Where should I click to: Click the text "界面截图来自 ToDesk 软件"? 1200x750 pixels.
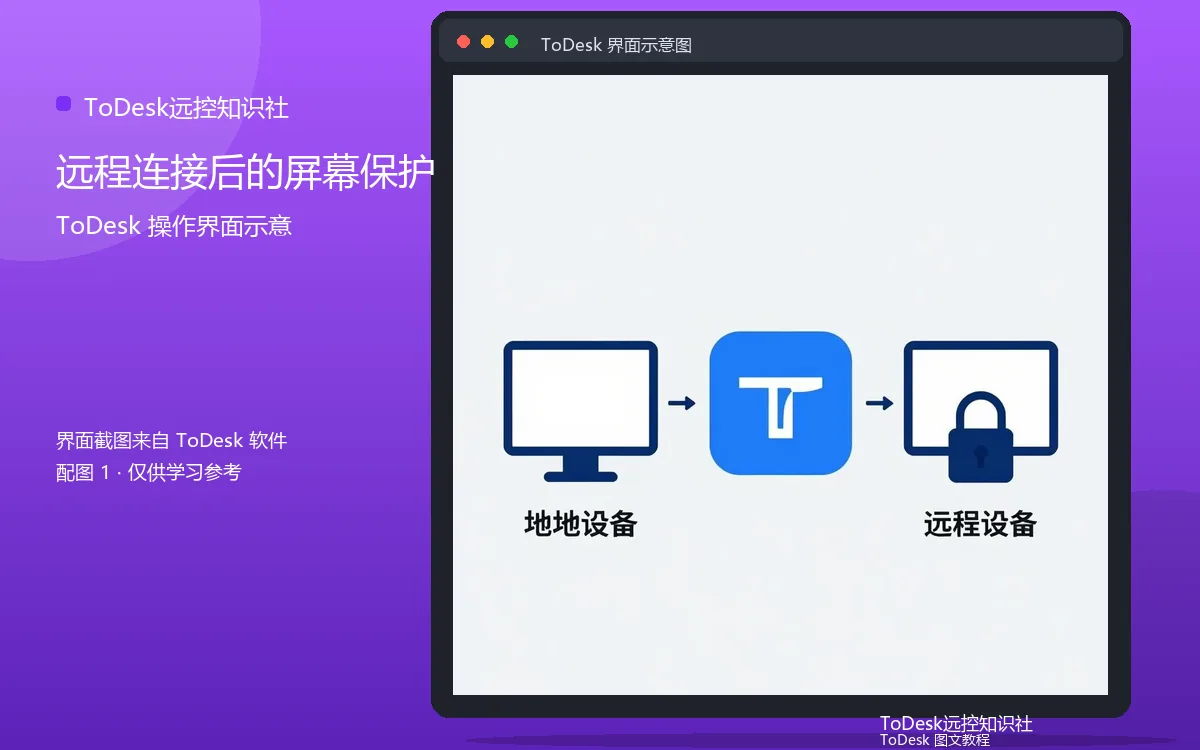tap(172, 440)
